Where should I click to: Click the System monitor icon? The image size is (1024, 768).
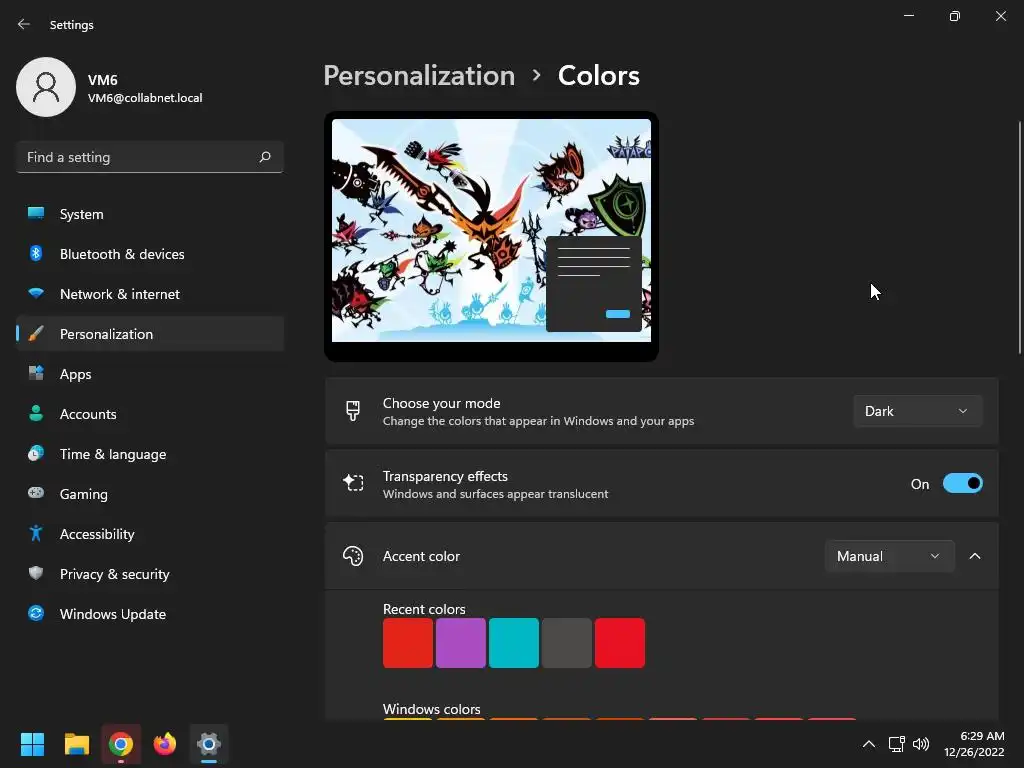click(36, 214)
